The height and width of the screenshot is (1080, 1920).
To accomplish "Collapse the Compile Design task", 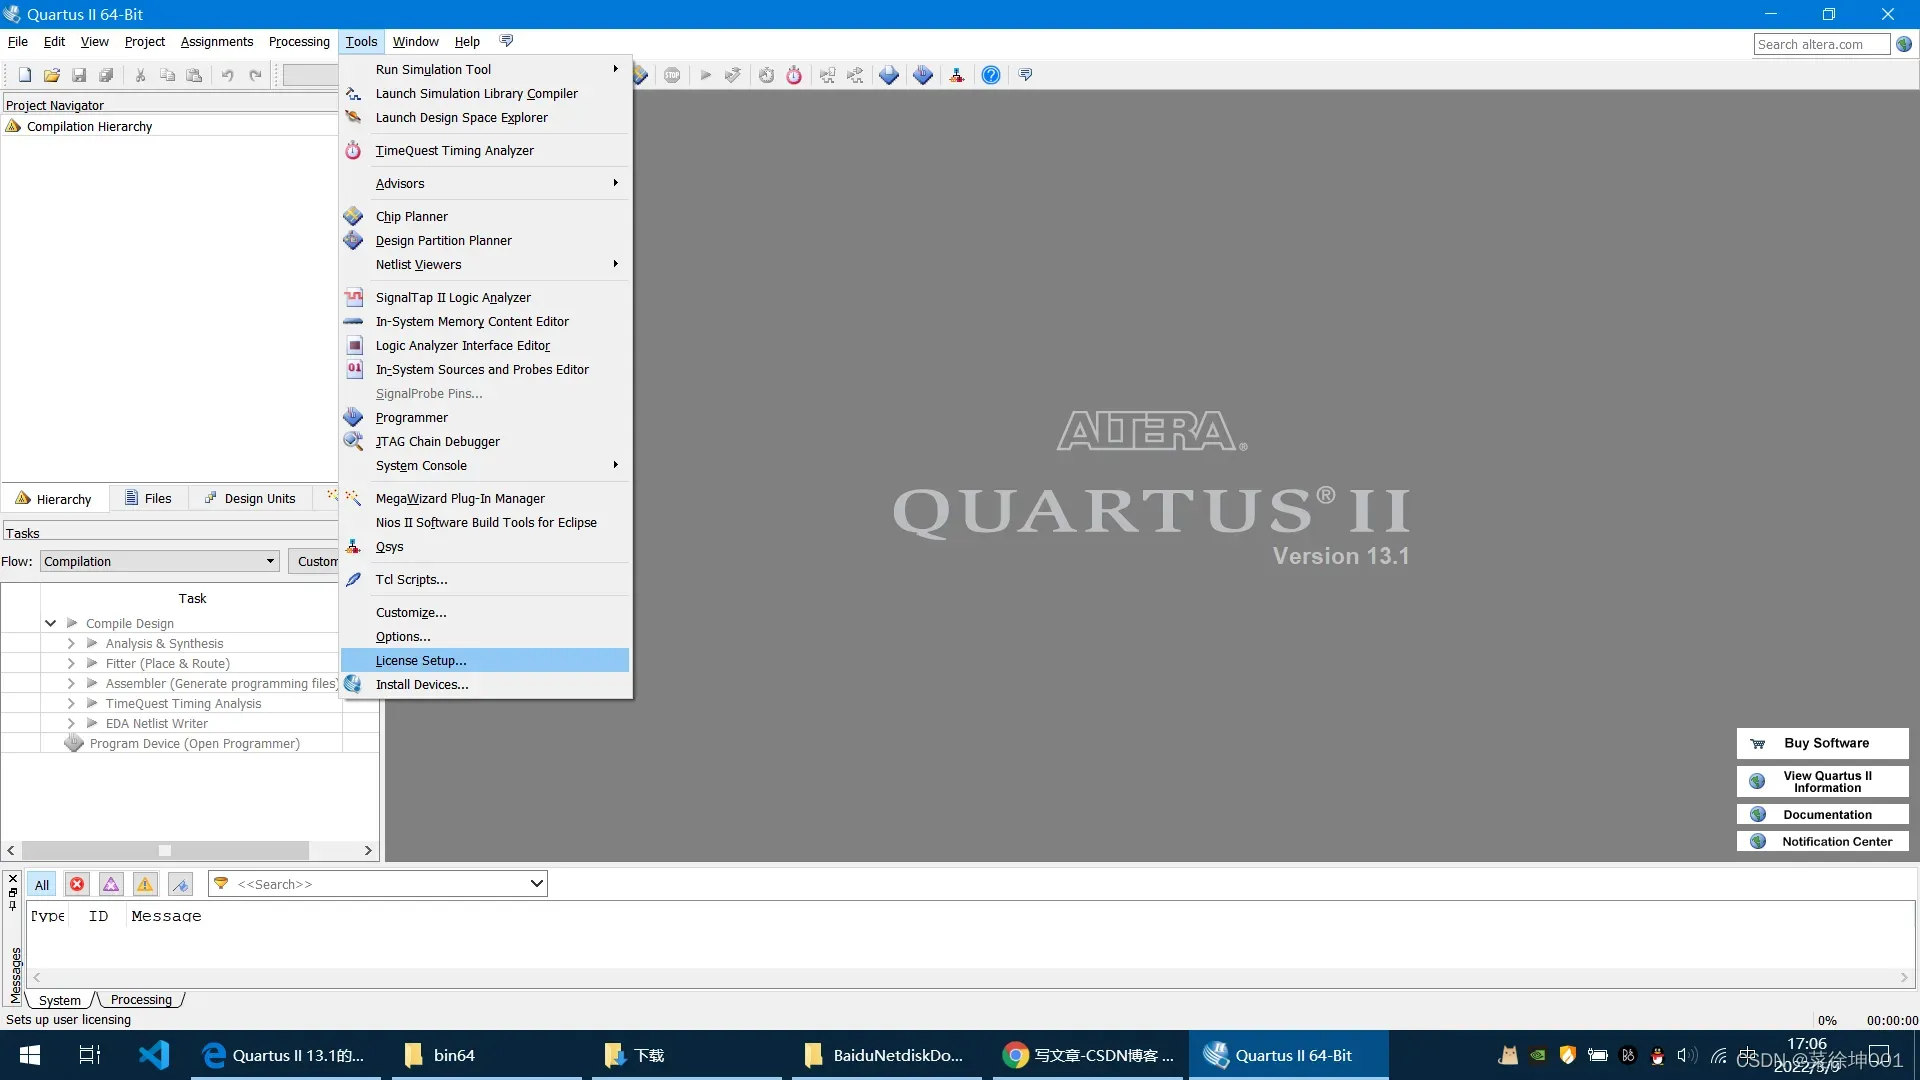I will [x=50, y=623].
